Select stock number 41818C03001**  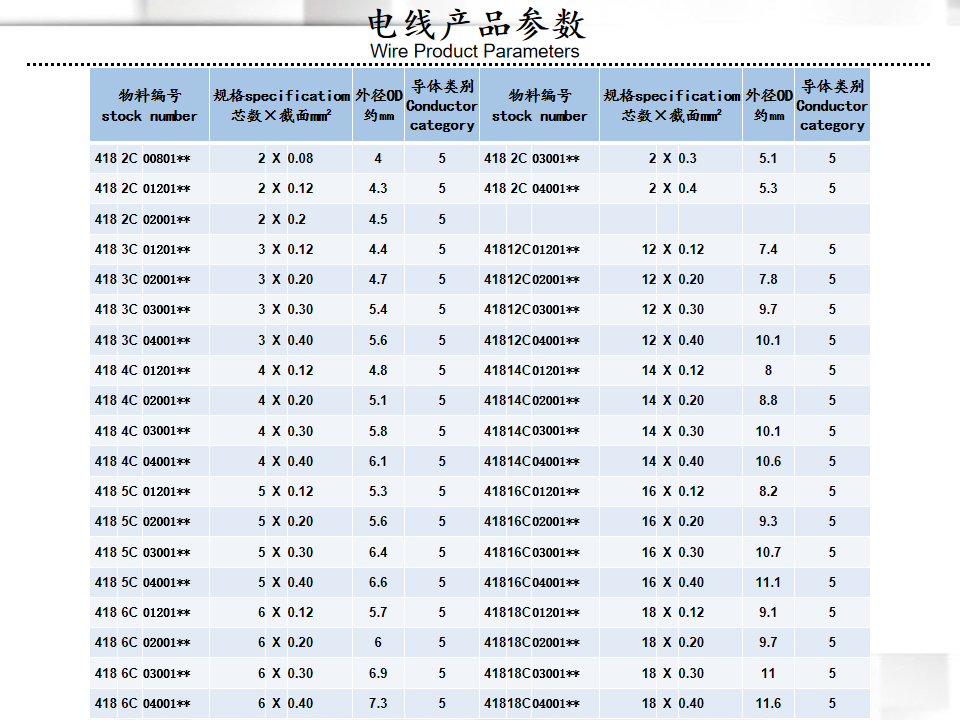532,673
